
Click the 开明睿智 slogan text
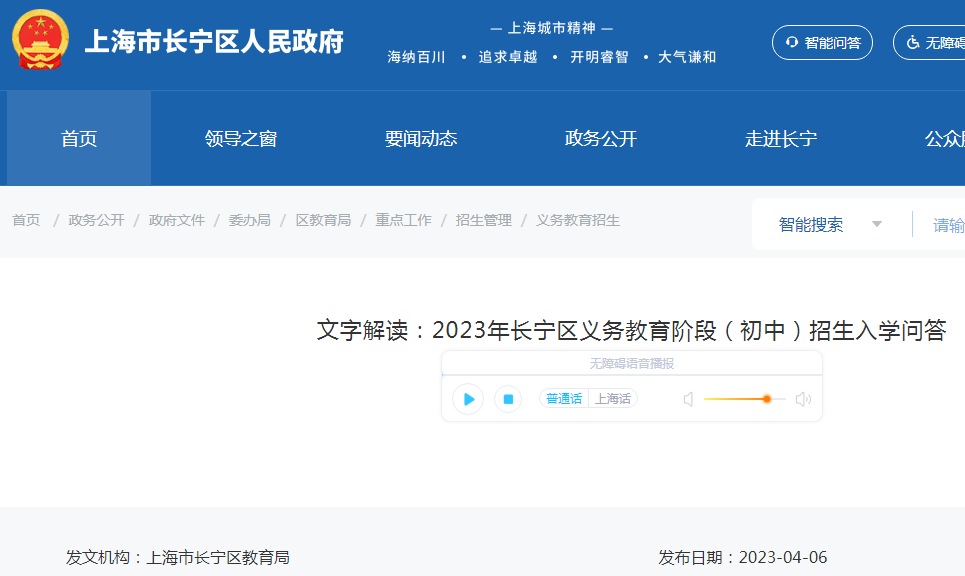[599, 57]
